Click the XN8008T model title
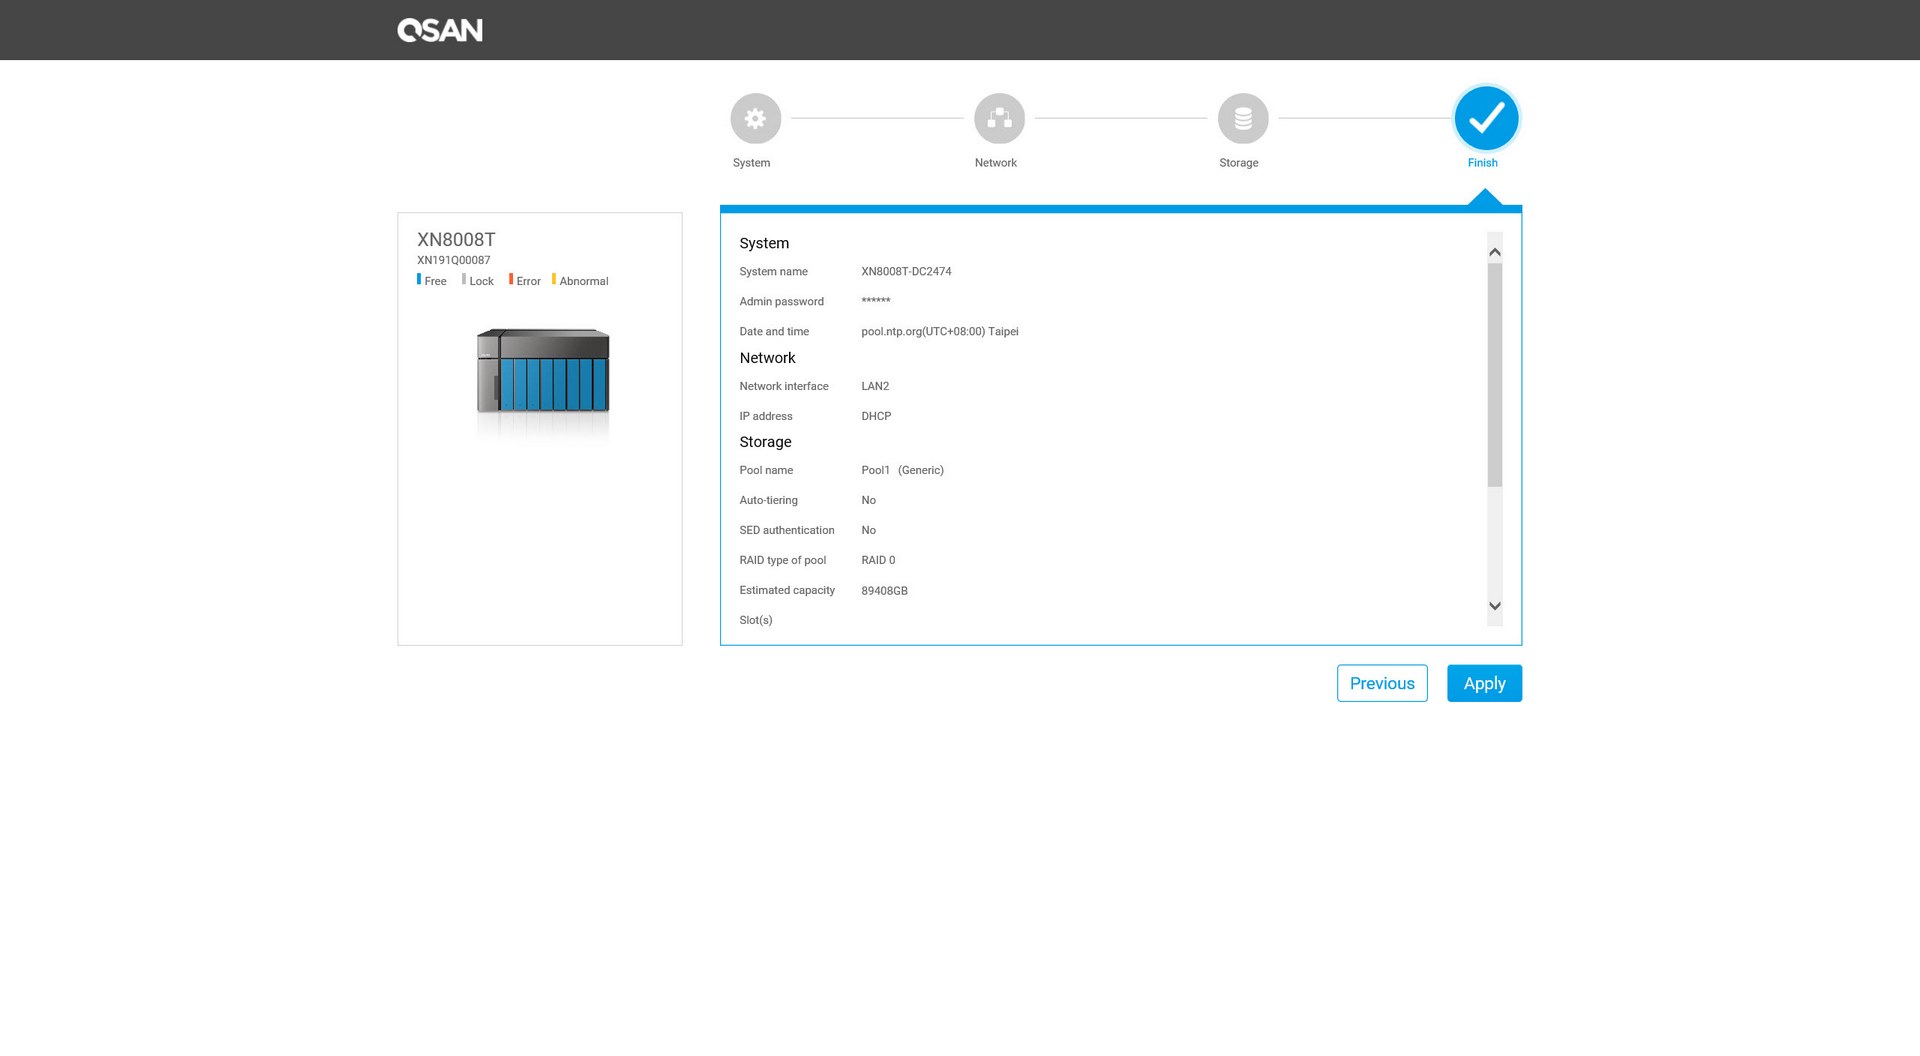 pyautogui.click(x=456, y=239)
